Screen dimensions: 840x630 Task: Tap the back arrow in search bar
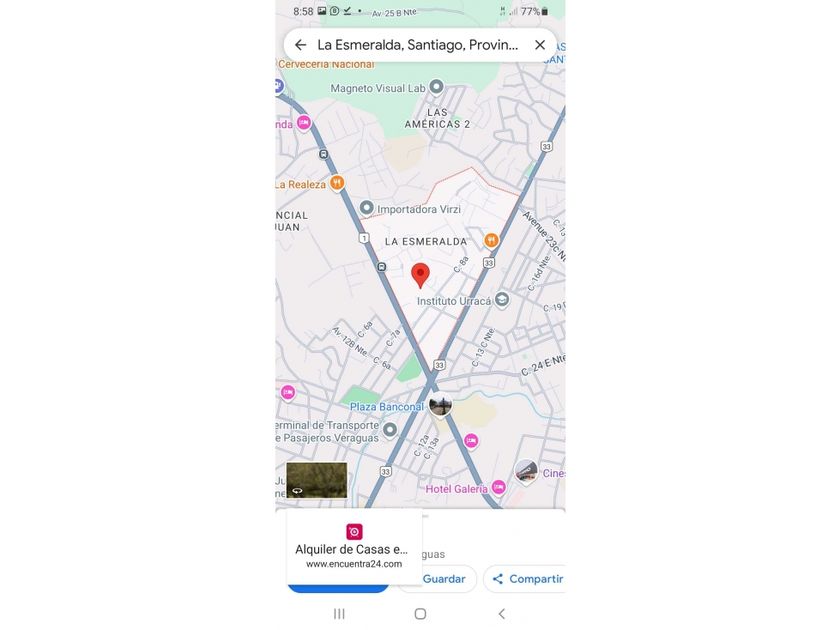(301, 45)
